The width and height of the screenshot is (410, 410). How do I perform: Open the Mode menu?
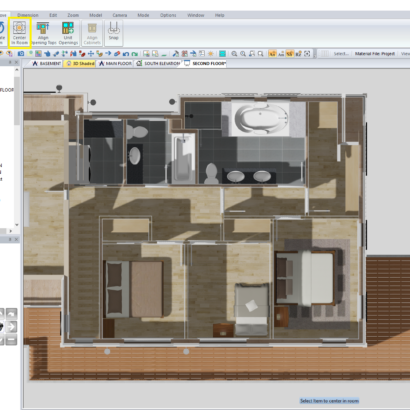click(x=143, y=15)
